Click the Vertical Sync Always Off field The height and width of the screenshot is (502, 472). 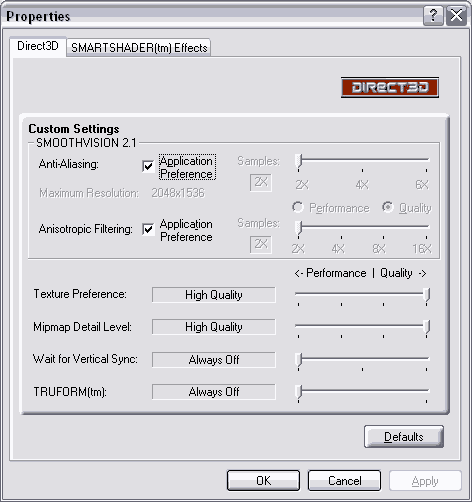[x=214, y=360]
